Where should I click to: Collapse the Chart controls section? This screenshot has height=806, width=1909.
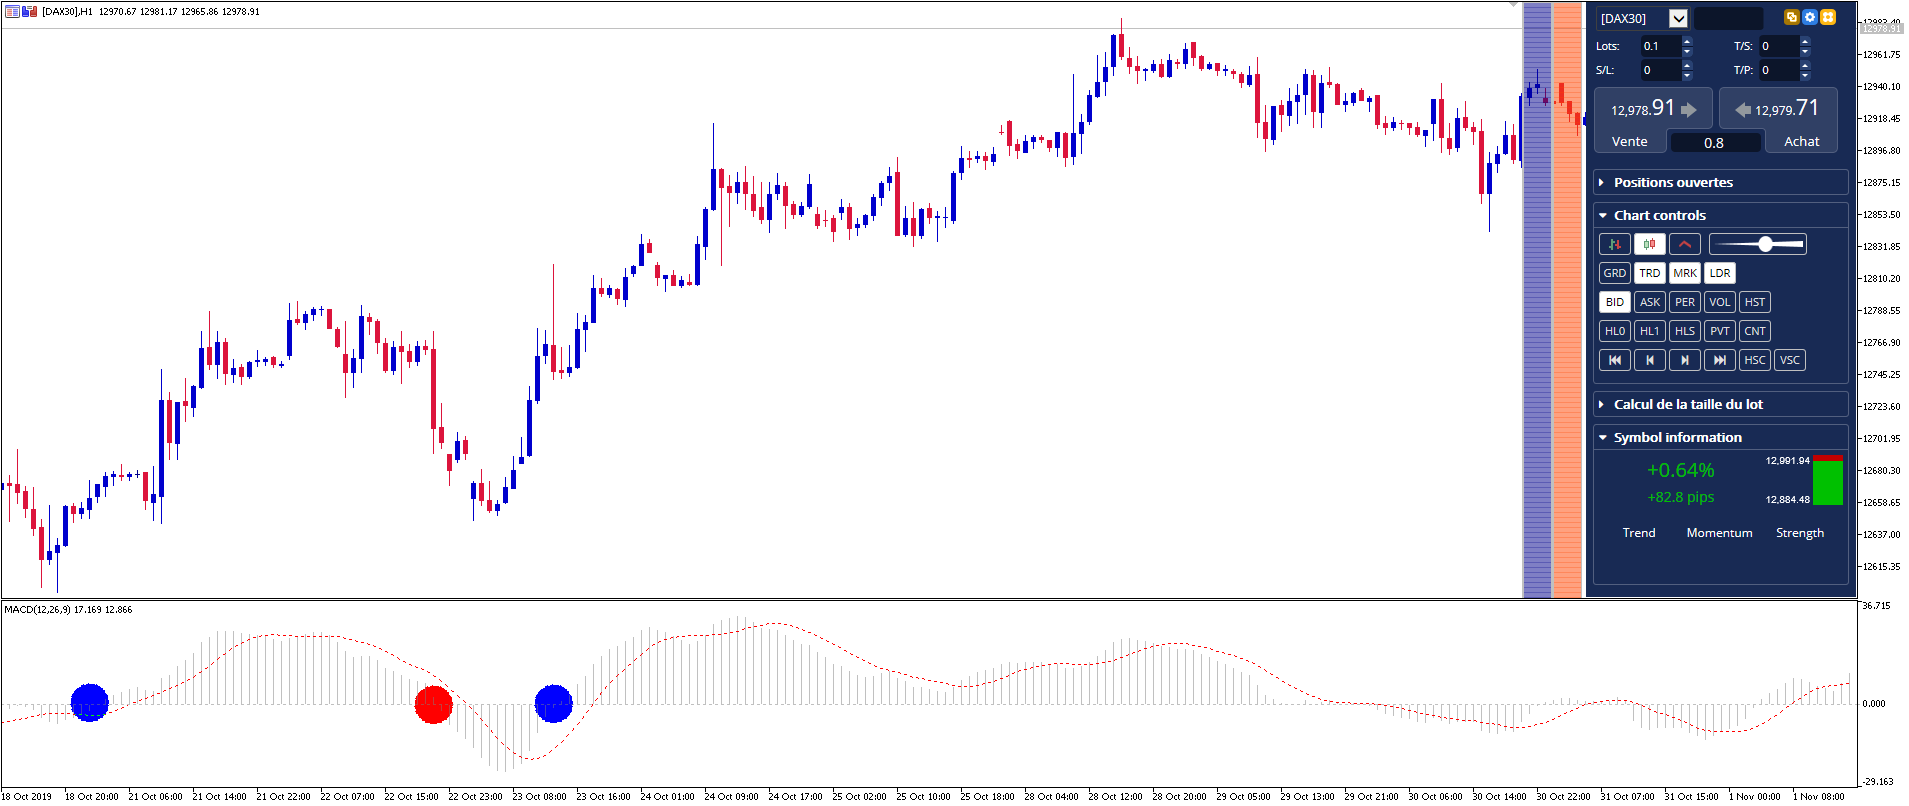(1720, 215)
